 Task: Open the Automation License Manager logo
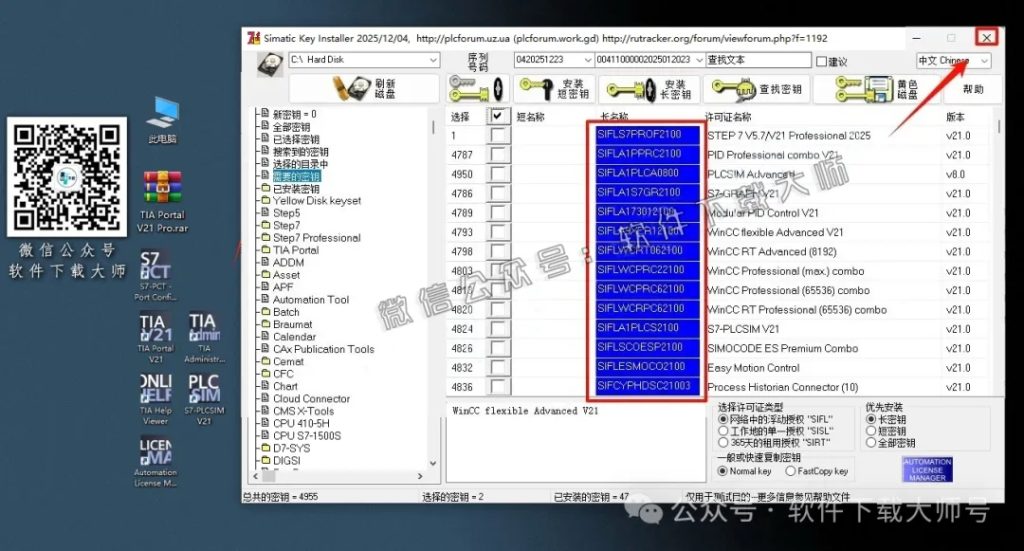[927, 469]
